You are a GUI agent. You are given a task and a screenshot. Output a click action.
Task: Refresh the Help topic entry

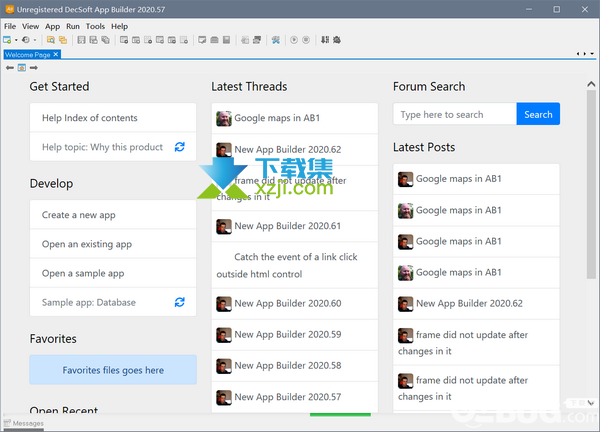(x=179, y=147)
